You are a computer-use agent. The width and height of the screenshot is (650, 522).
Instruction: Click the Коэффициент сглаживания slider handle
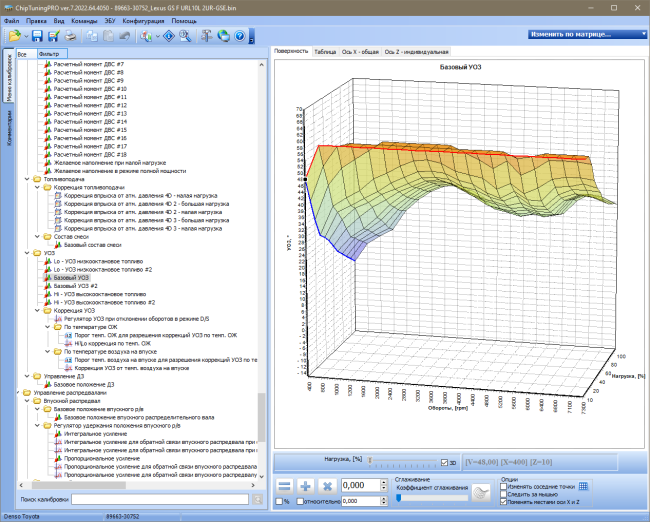pyautogui.click(x=399, y=498)
